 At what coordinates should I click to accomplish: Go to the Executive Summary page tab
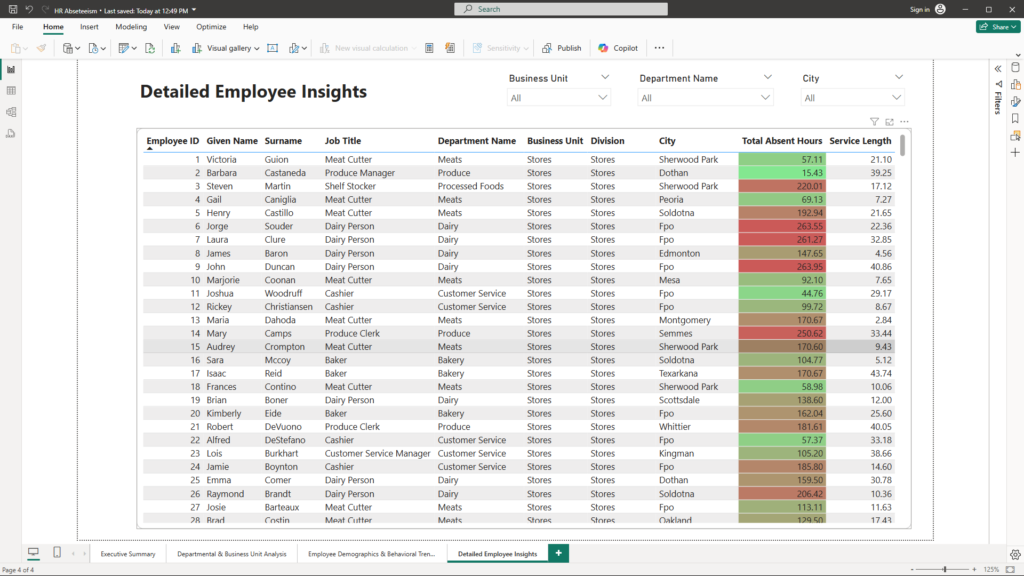tap(128, 553)
